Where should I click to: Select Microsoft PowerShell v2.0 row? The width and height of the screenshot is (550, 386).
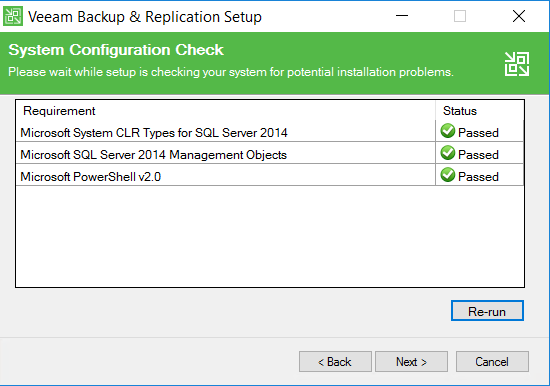[270, 176]
